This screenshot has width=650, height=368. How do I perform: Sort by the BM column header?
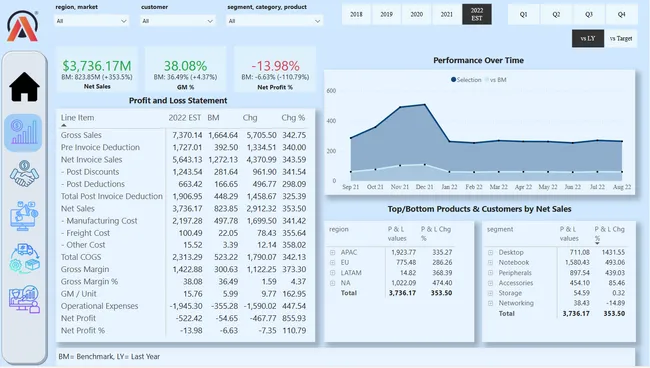click(x=213, y=118)
